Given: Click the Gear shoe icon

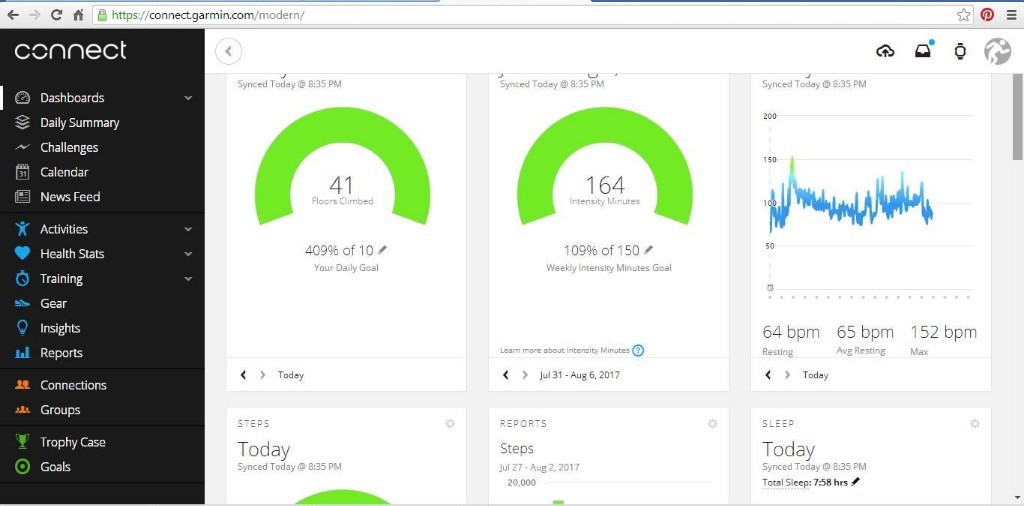Looking at the screenshot, I should click(23, 303).
